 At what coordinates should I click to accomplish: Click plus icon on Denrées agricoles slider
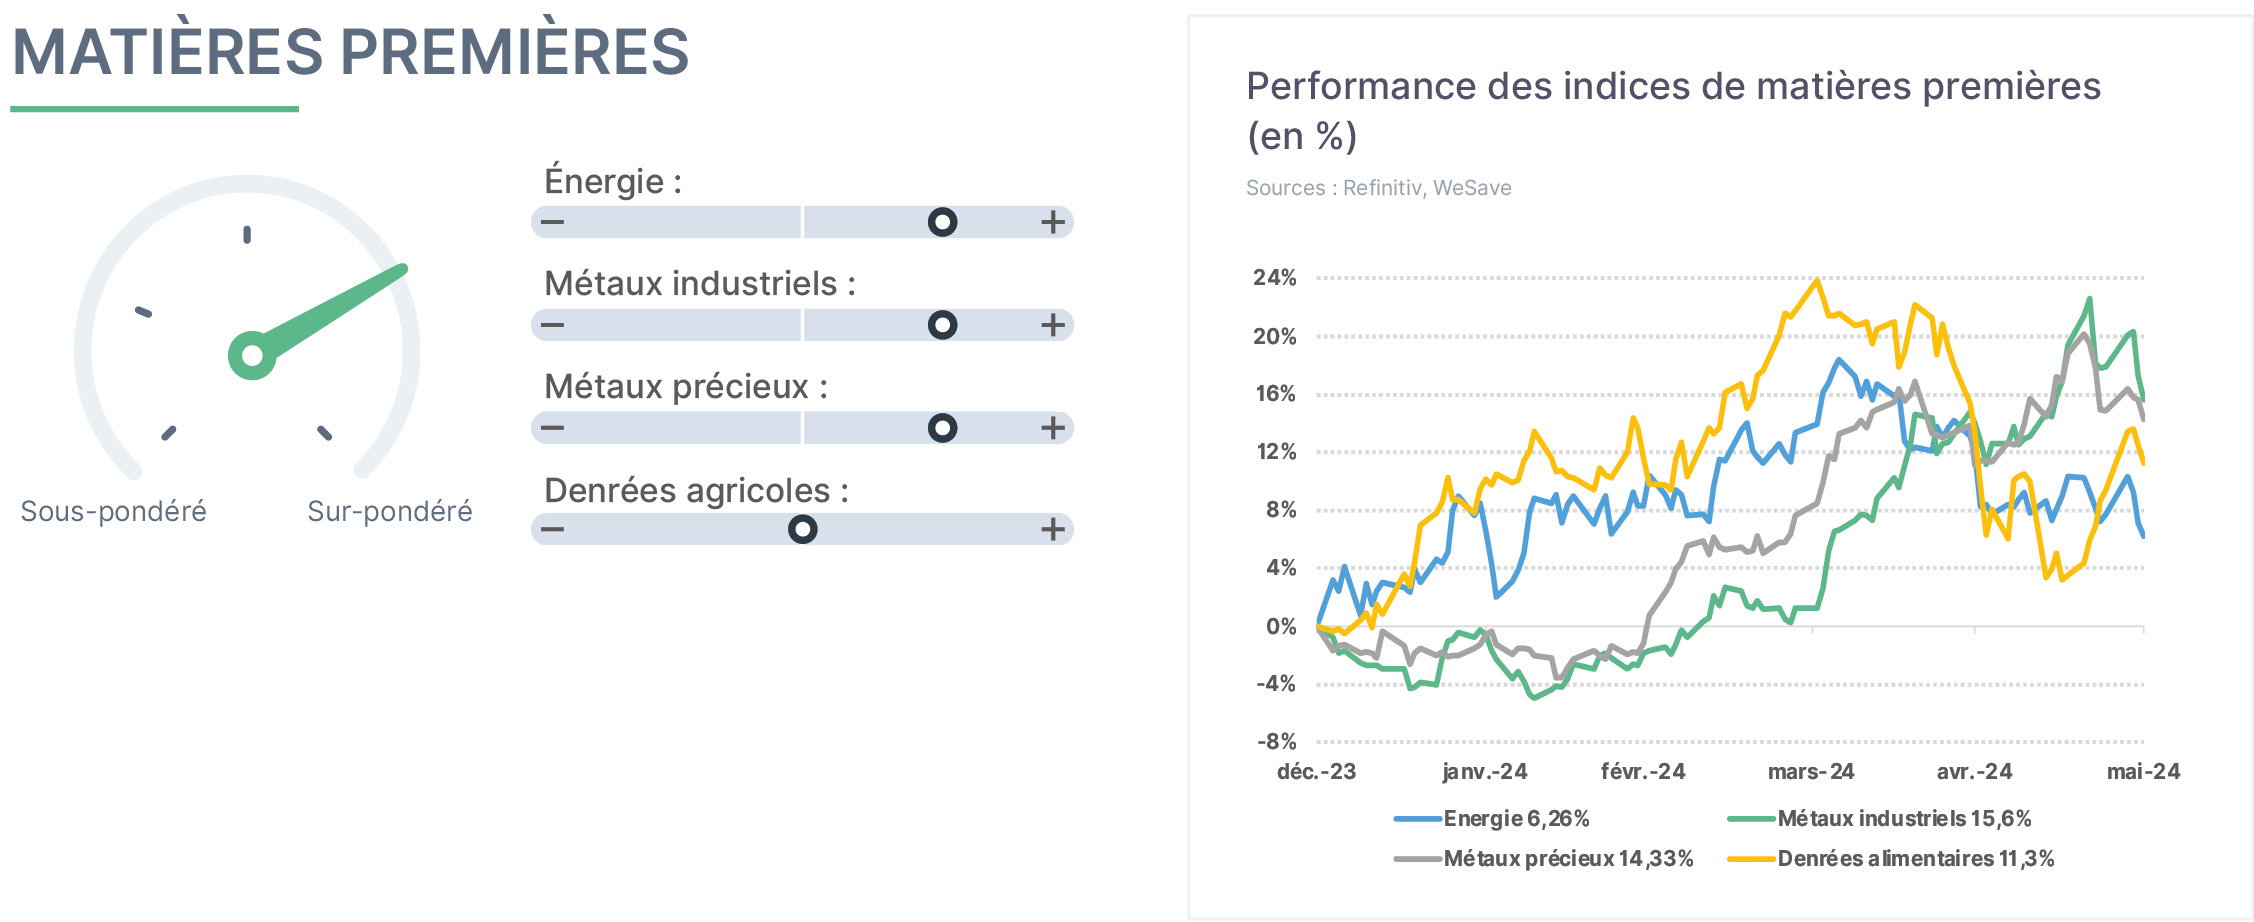point(1052,529)
